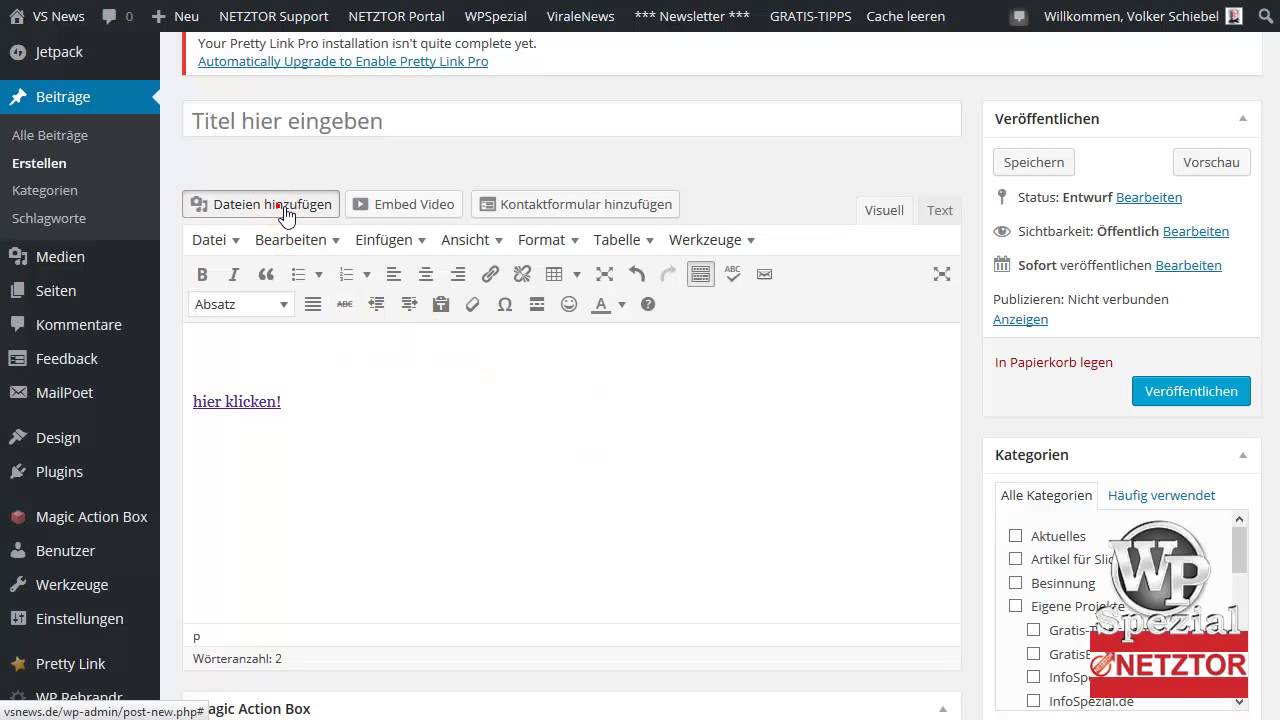Insert an emoticon
Image resolution: width=1280 pixels, height=720 pixels.
[569, 304]
